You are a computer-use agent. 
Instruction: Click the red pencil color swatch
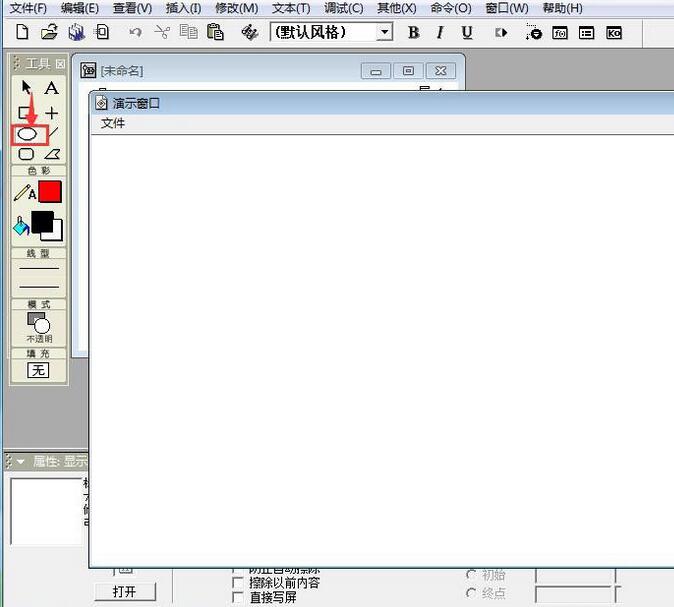(50, 192)
